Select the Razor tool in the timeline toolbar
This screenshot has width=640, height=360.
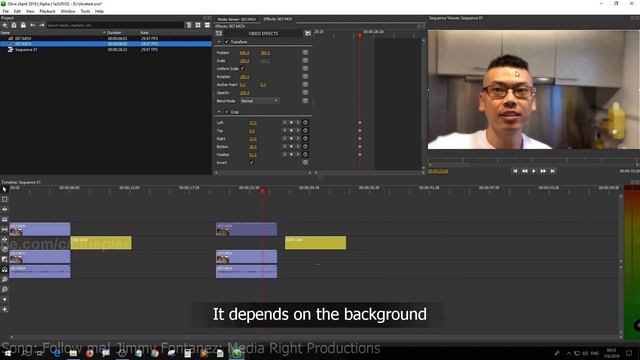tap(4, 229)
